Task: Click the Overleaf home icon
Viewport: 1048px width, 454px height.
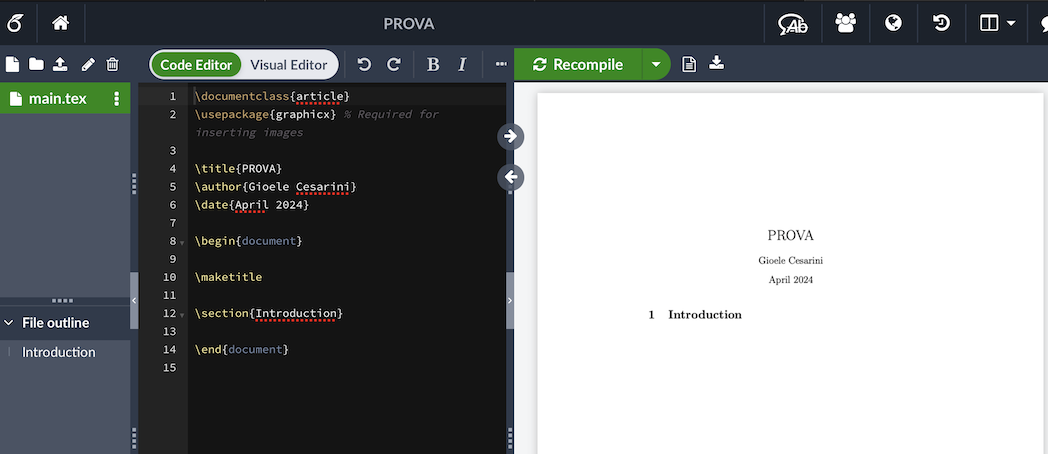Action: click(x=60, y=23)
